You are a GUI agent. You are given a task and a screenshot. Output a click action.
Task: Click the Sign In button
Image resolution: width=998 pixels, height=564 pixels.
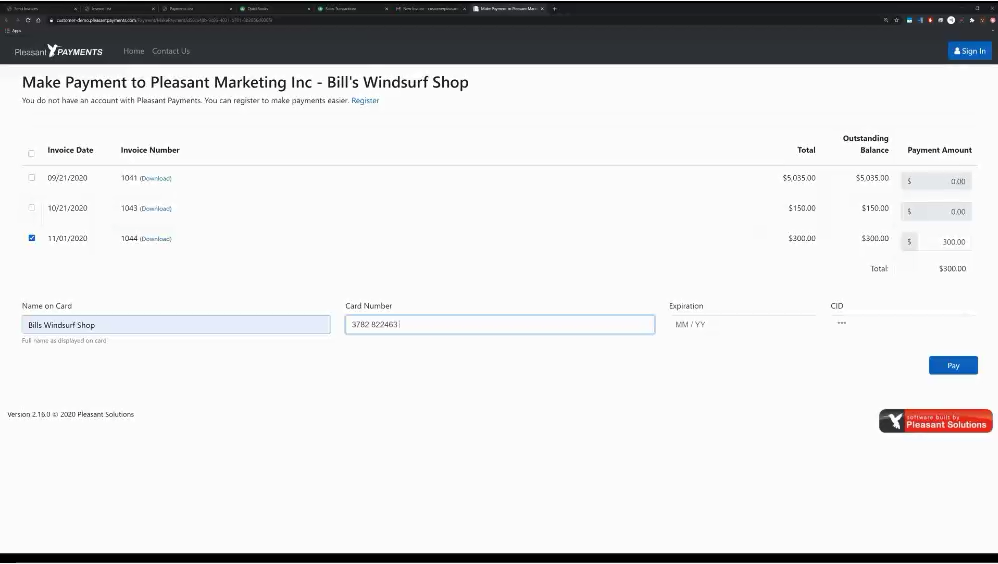[969, 51]
